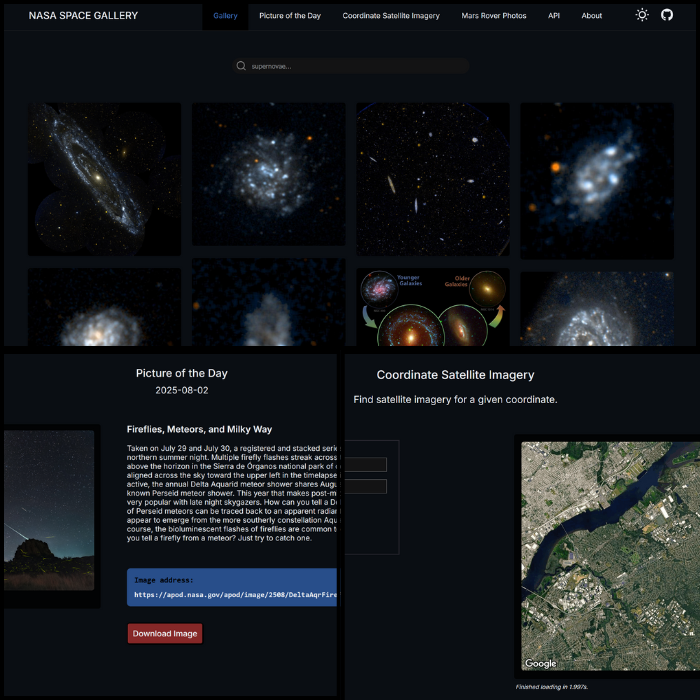Click the Image address URL text
The width and height of the screenshot is (700, 700).
(x=235, y=595)
